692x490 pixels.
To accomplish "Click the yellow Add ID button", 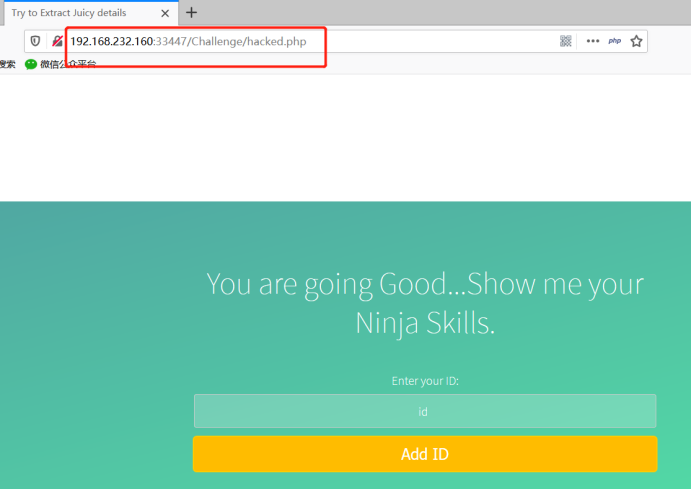I will 425,454.
